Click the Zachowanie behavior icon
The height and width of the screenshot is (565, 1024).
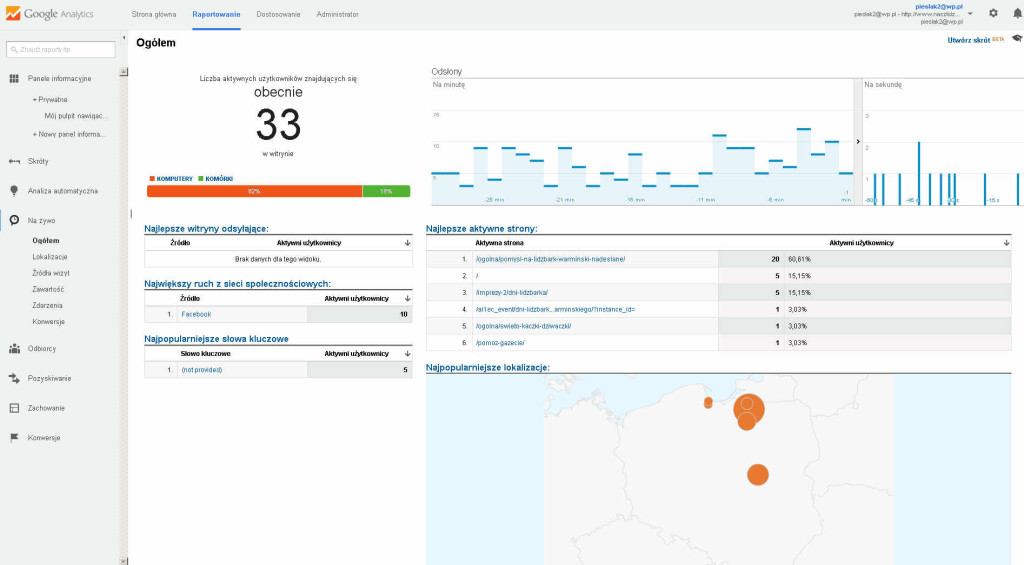coord(14,408)
